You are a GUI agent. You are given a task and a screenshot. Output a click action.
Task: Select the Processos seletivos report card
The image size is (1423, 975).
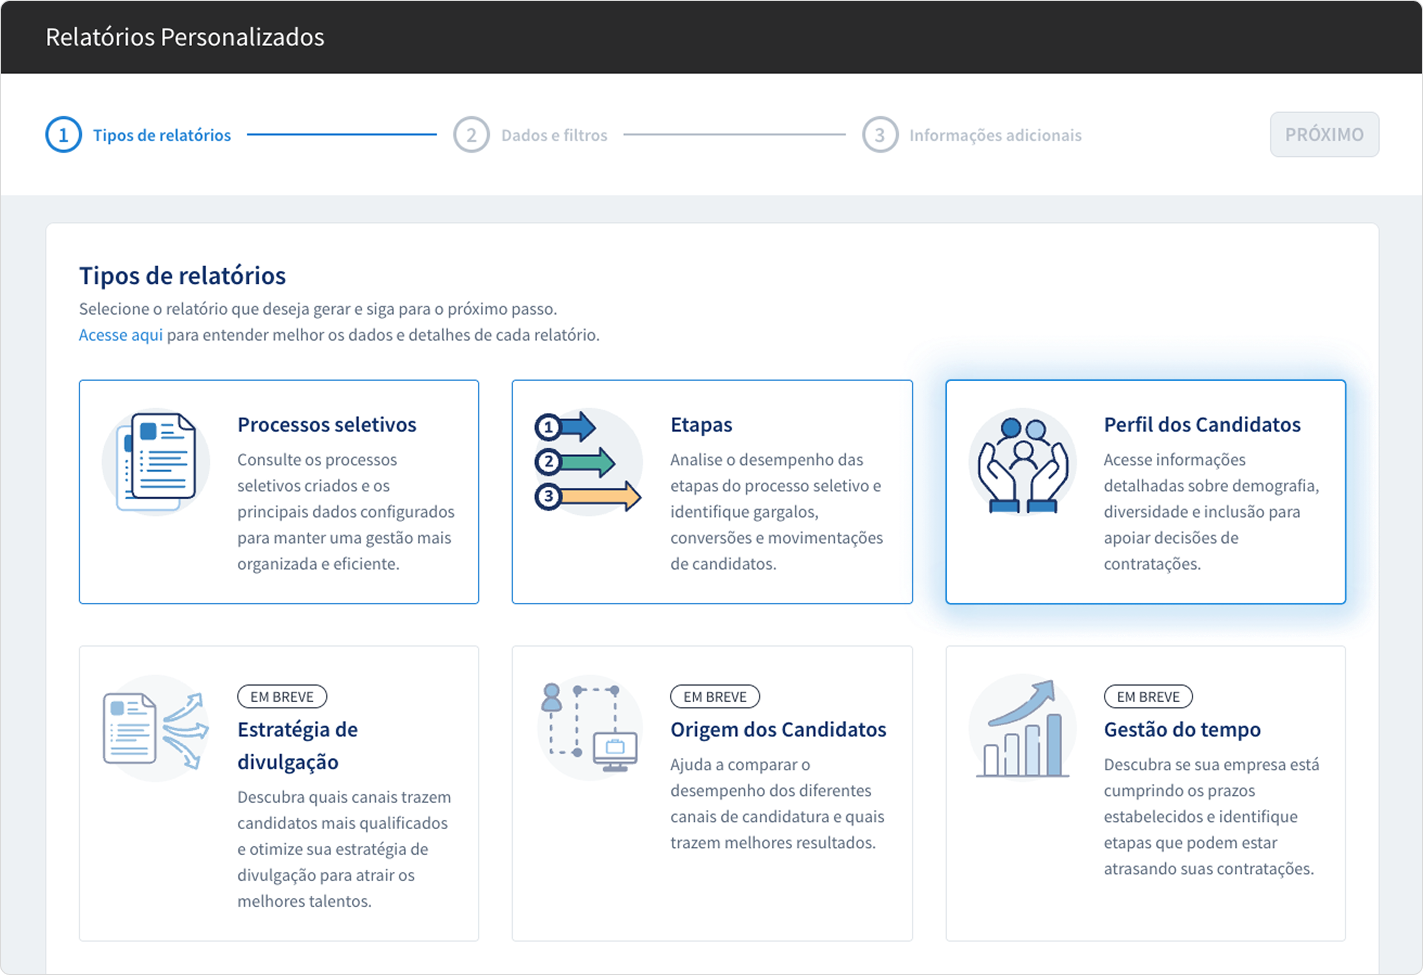click(279, 491)
